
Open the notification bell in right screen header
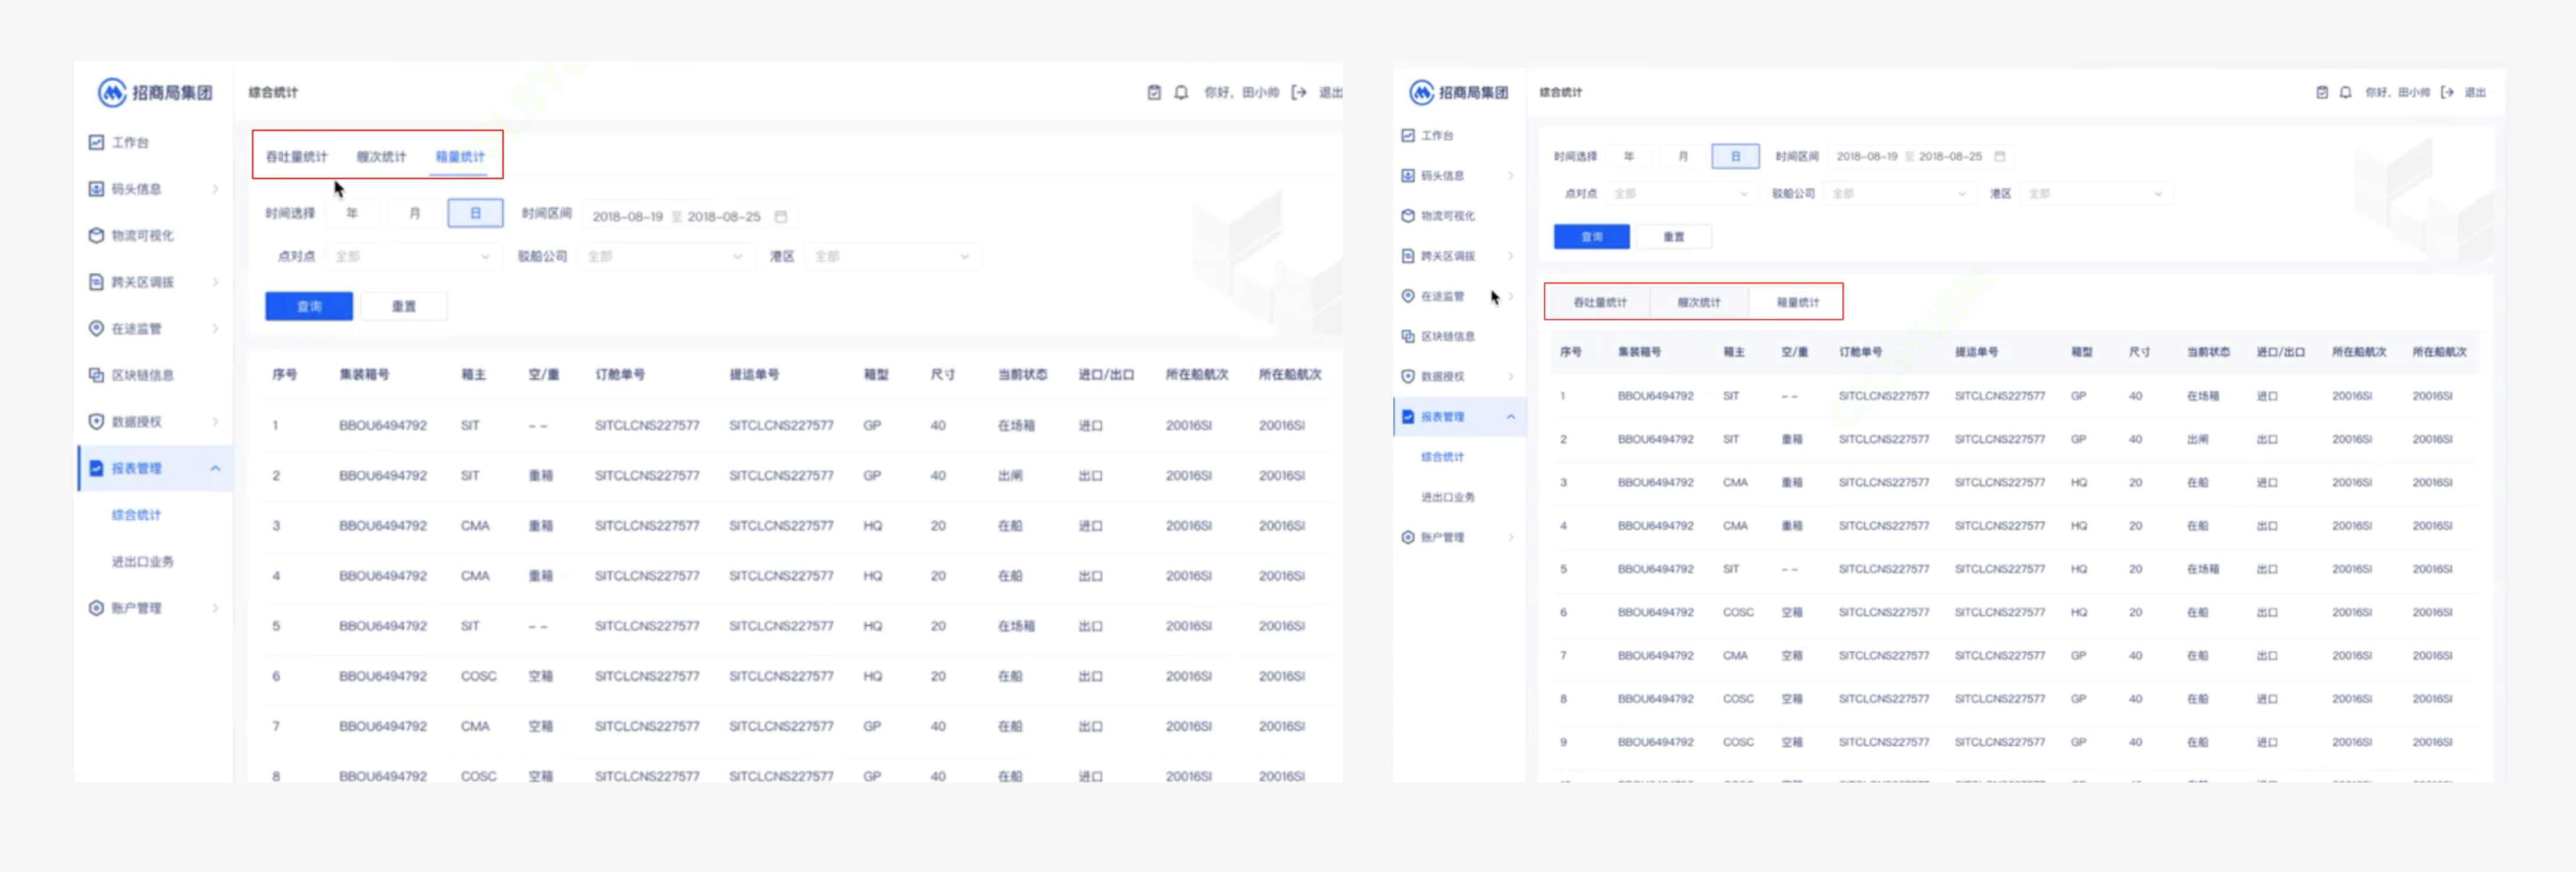coord(2345,92)
